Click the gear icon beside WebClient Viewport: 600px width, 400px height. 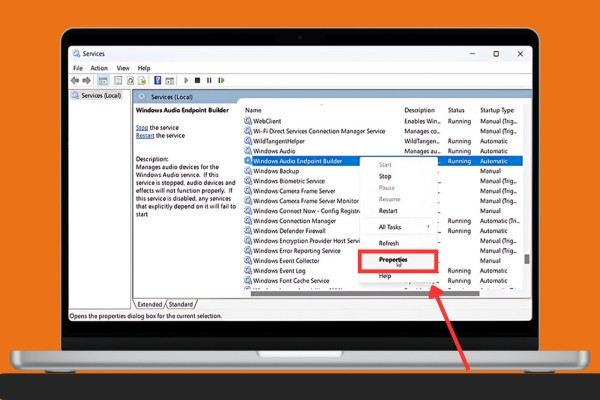pos(248,121)
